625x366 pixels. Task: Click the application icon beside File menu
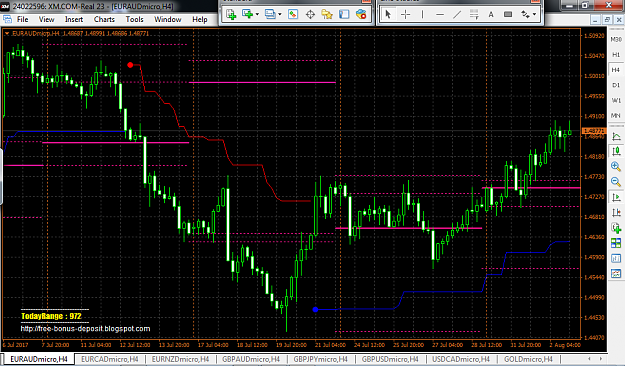[x=7, y=19]
